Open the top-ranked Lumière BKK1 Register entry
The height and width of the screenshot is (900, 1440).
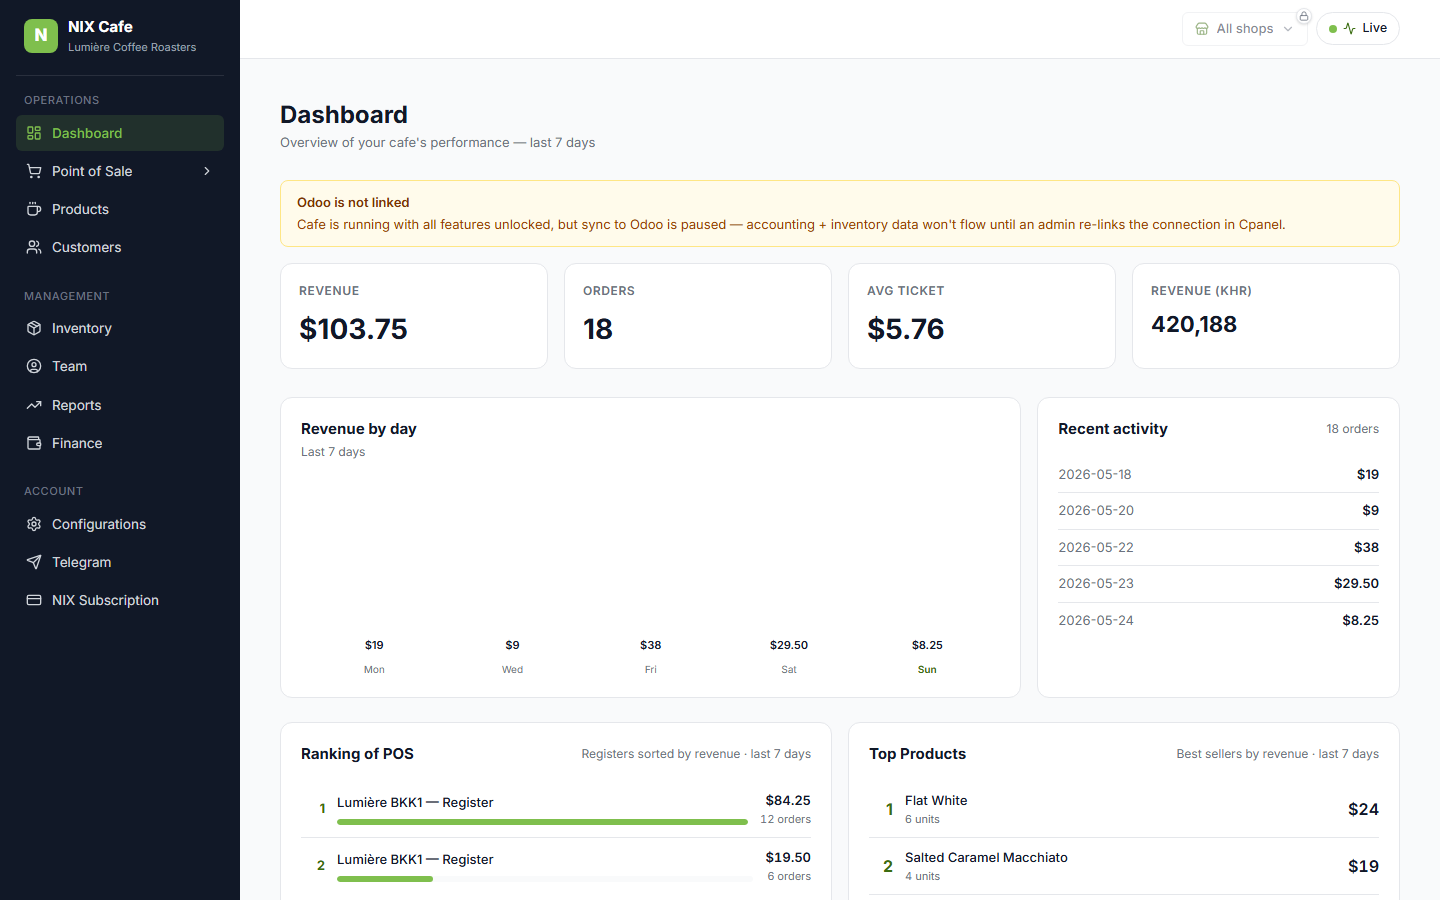click(x=556, y=809)
